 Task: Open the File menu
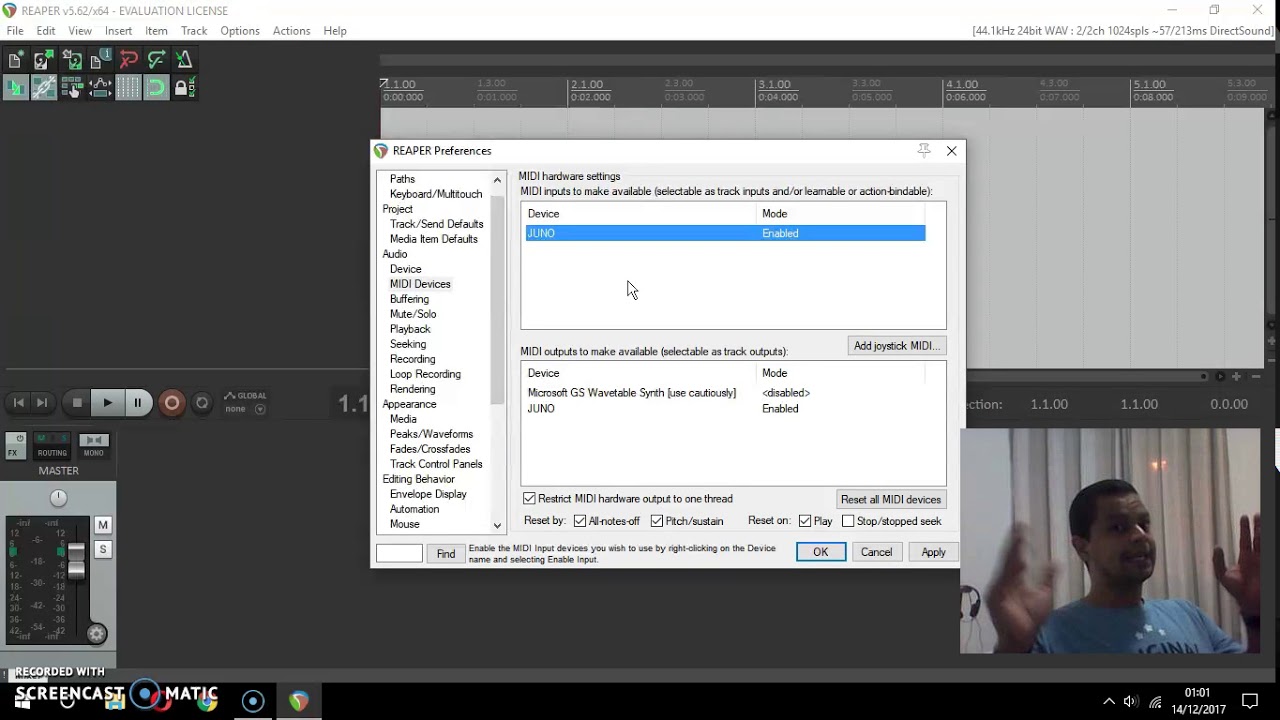(x=15, y=31)
